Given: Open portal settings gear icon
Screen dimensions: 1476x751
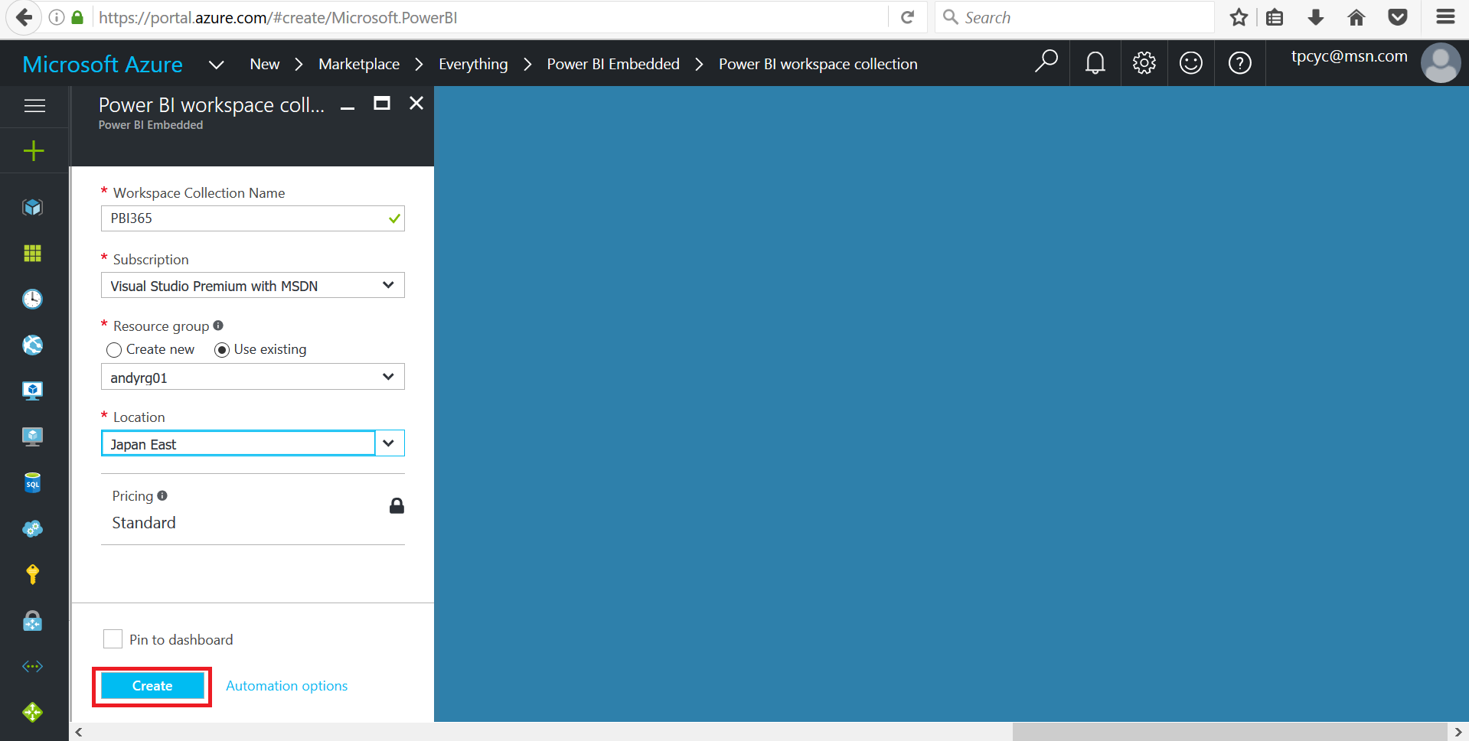Looking at the screenshot, I should tap(1144, 63).
